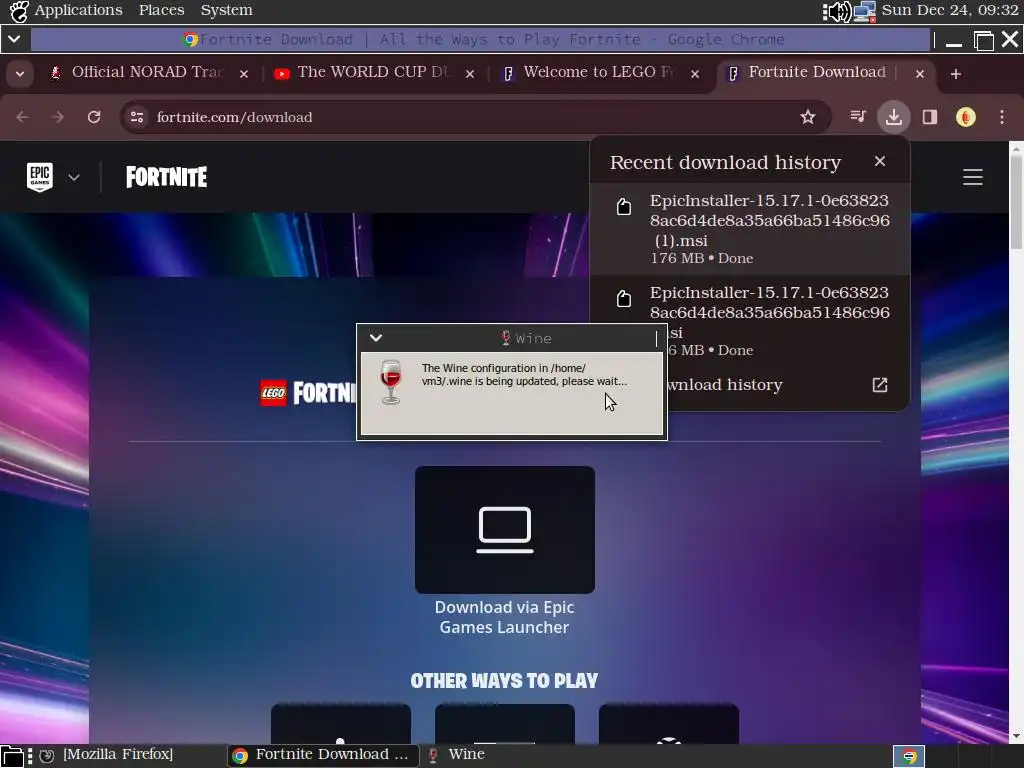1024x768 pixels.
Task: Open the System menu
Action: click(x=226, y=10)
